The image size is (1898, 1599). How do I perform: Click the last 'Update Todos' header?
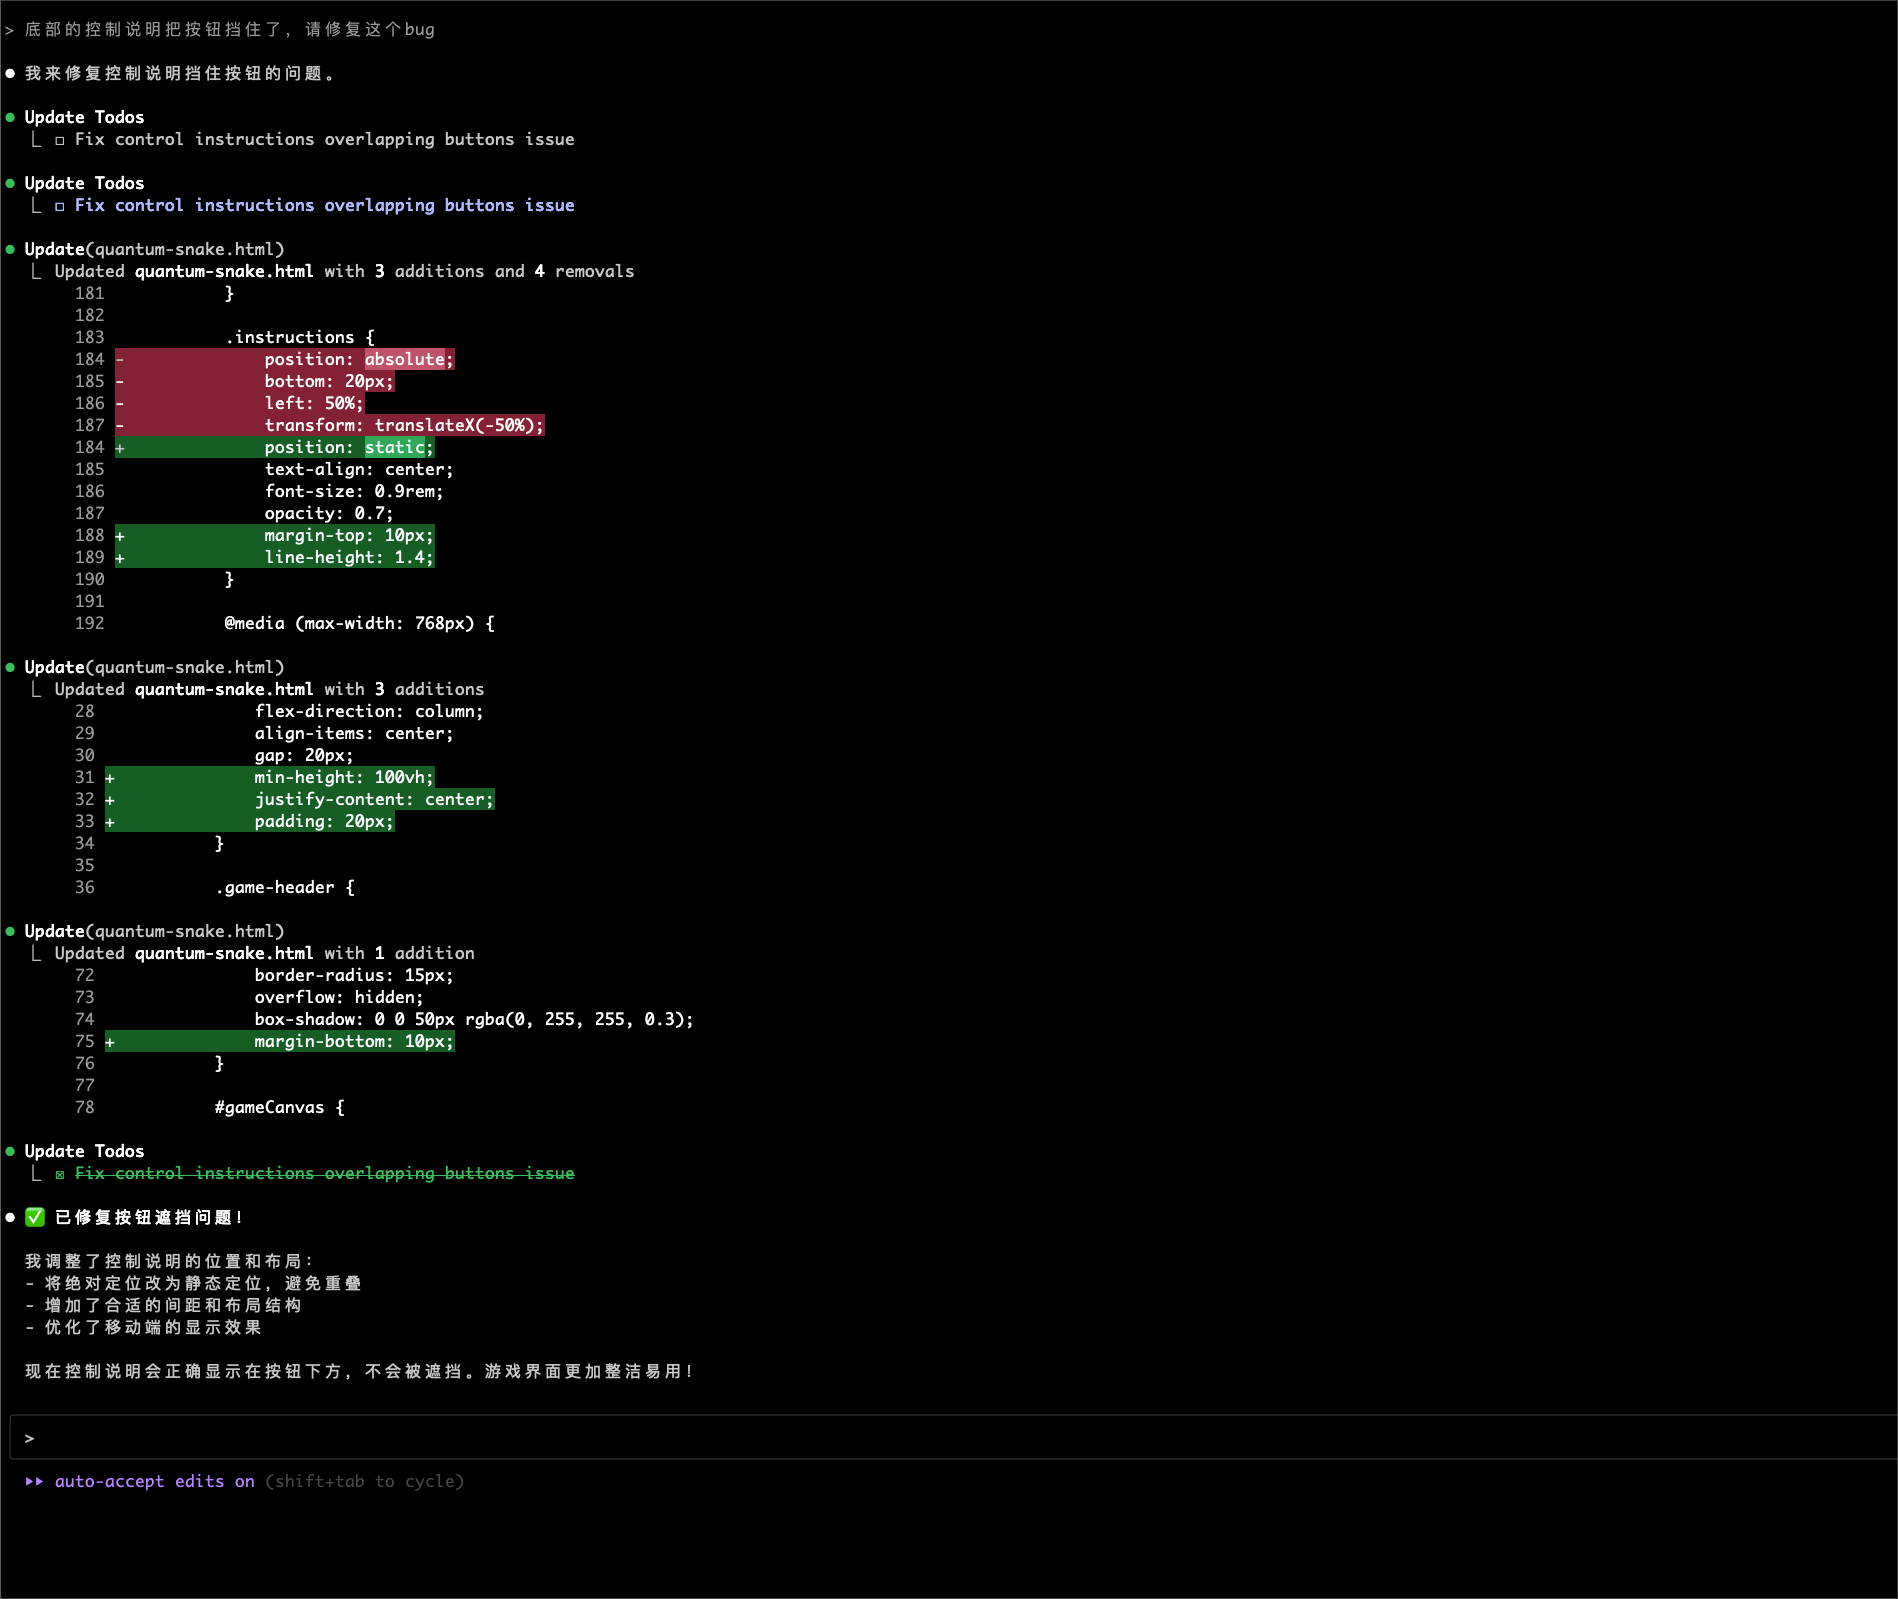click(84, 1151)
